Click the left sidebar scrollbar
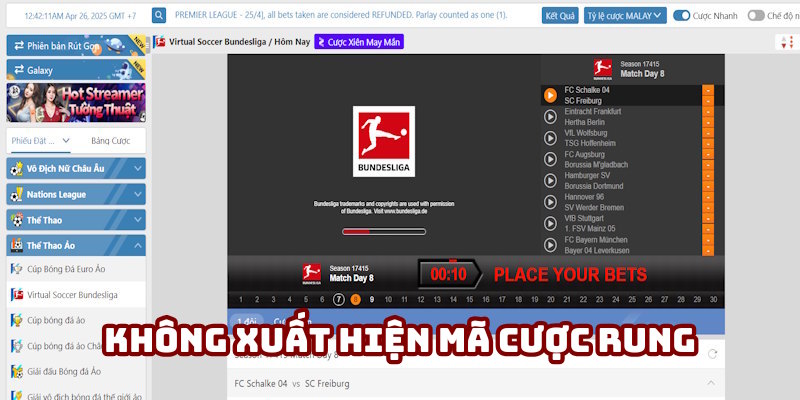Screen dimensions: 800x400 [148, 45]
